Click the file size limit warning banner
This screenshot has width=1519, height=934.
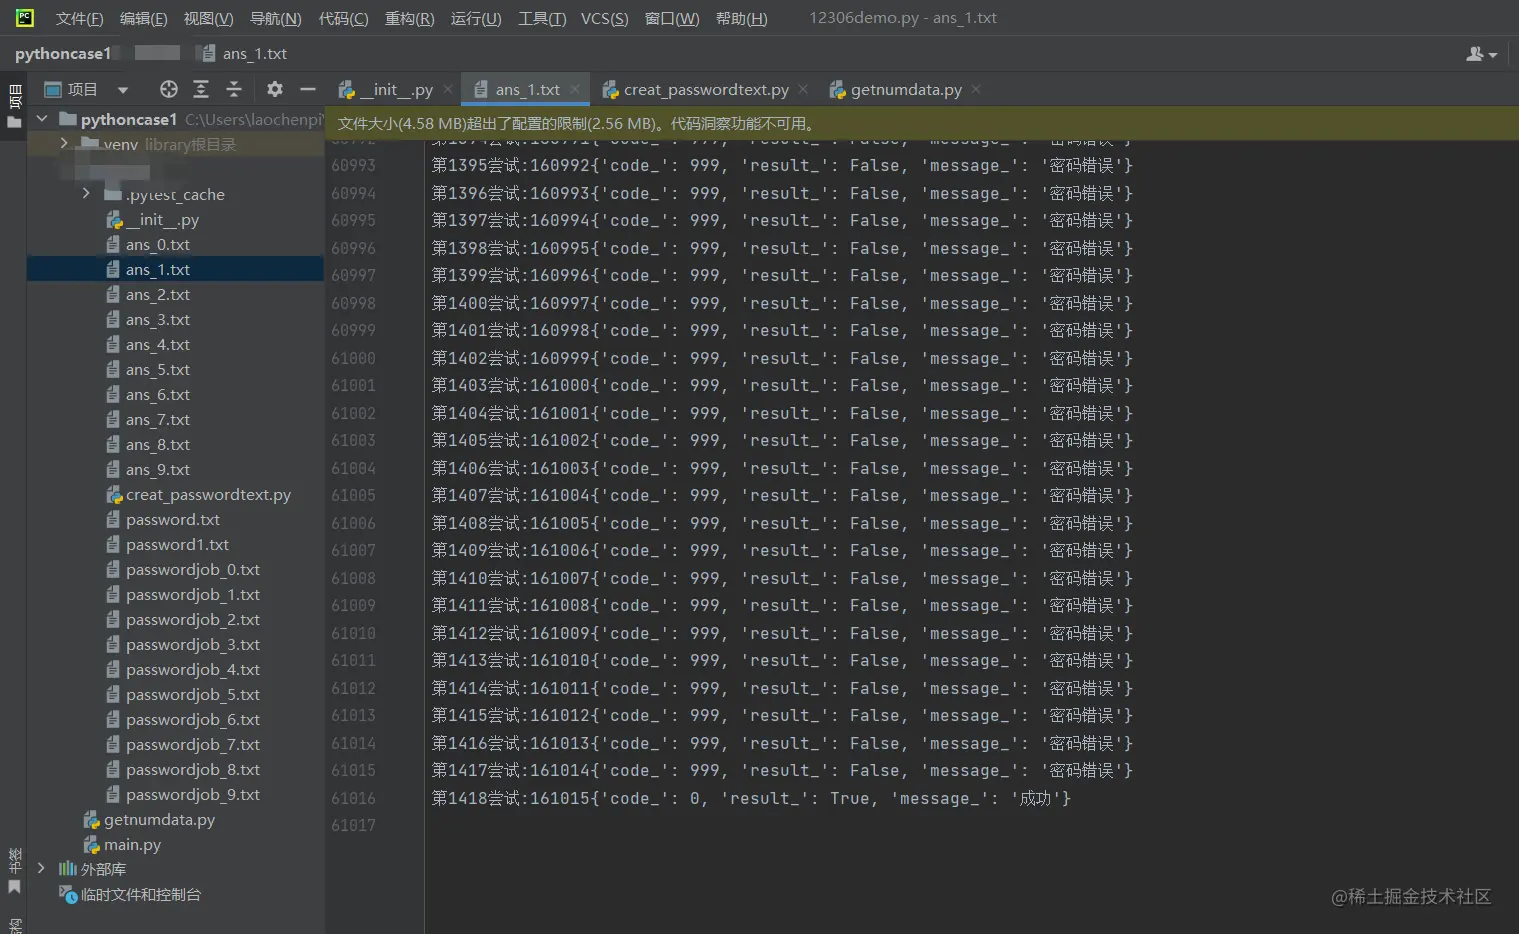pos(922,124)
